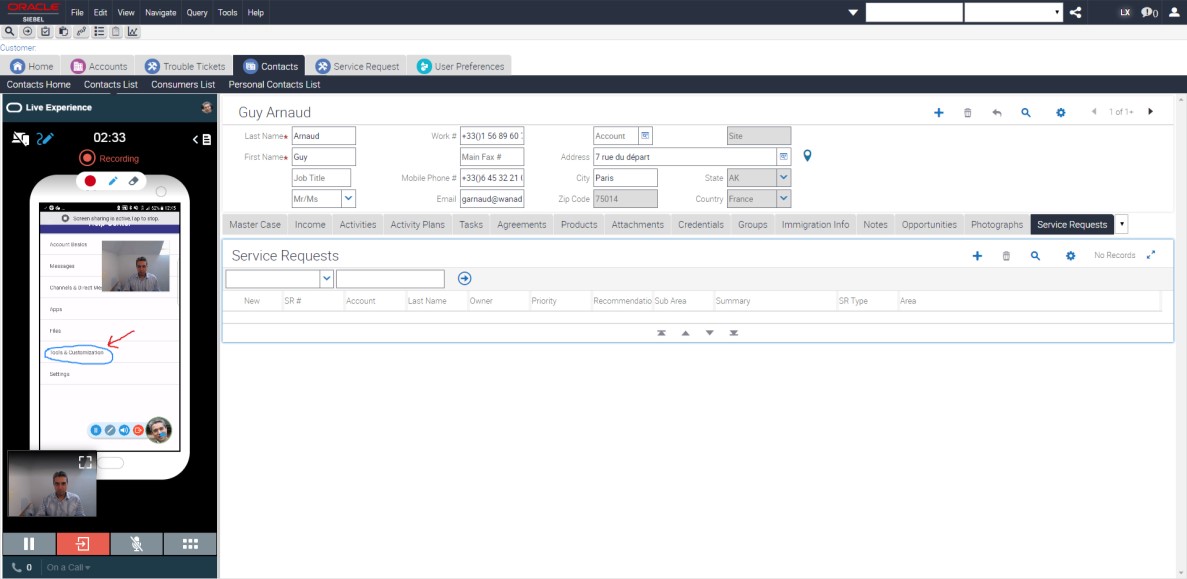The image size is (1187, 579).
Task: Open the Mr/Ms title dropdown
Action: [348, 198]
